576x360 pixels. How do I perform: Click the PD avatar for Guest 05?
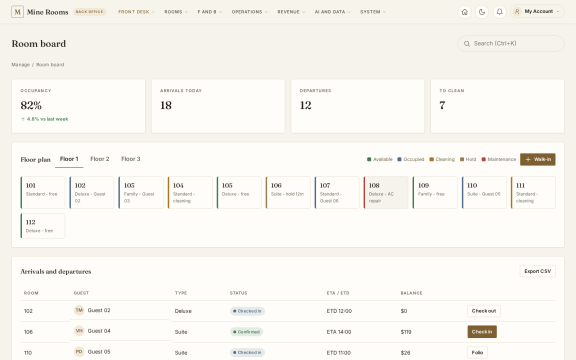[x=79, y=352]
